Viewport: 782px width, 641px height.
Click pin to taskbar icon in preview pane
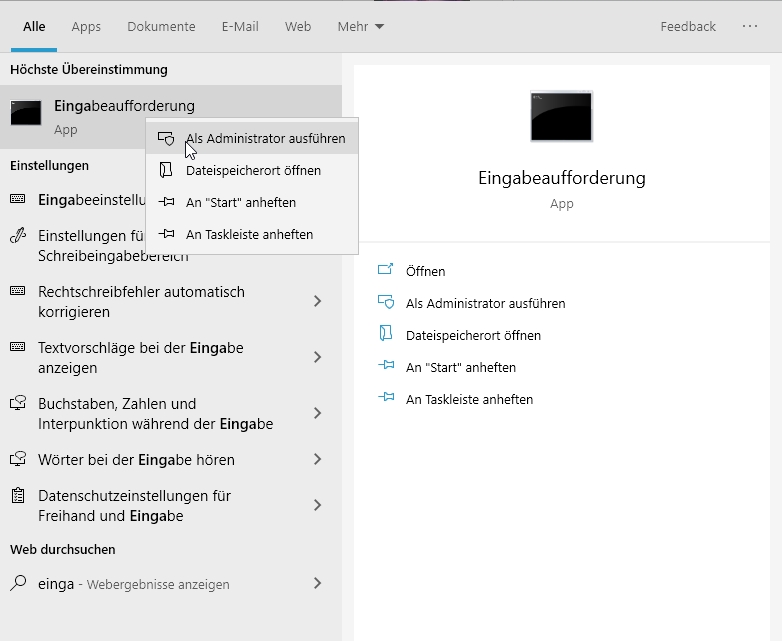click(386, 398)
